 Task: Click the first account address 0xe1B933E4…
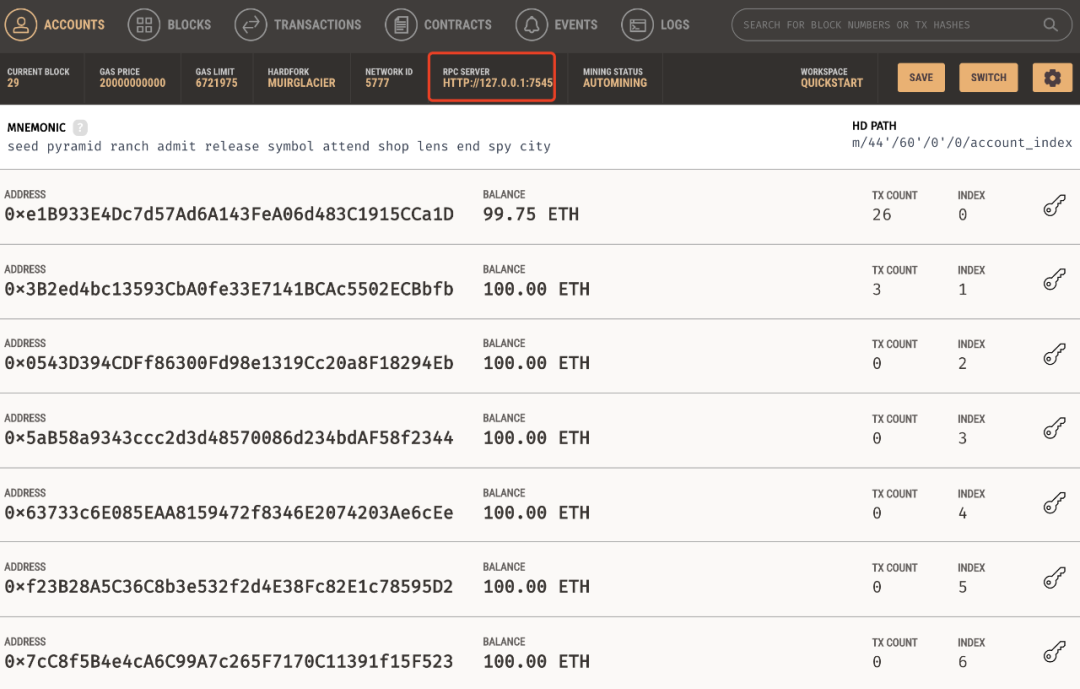tap(229, 215)
